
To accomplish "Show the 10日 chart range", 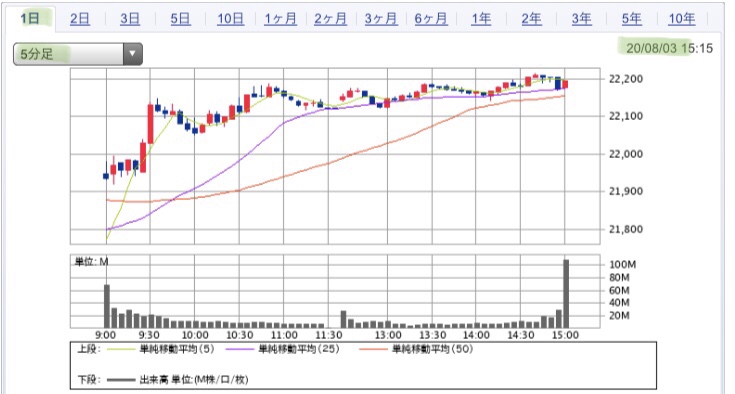I will (230, 19).
